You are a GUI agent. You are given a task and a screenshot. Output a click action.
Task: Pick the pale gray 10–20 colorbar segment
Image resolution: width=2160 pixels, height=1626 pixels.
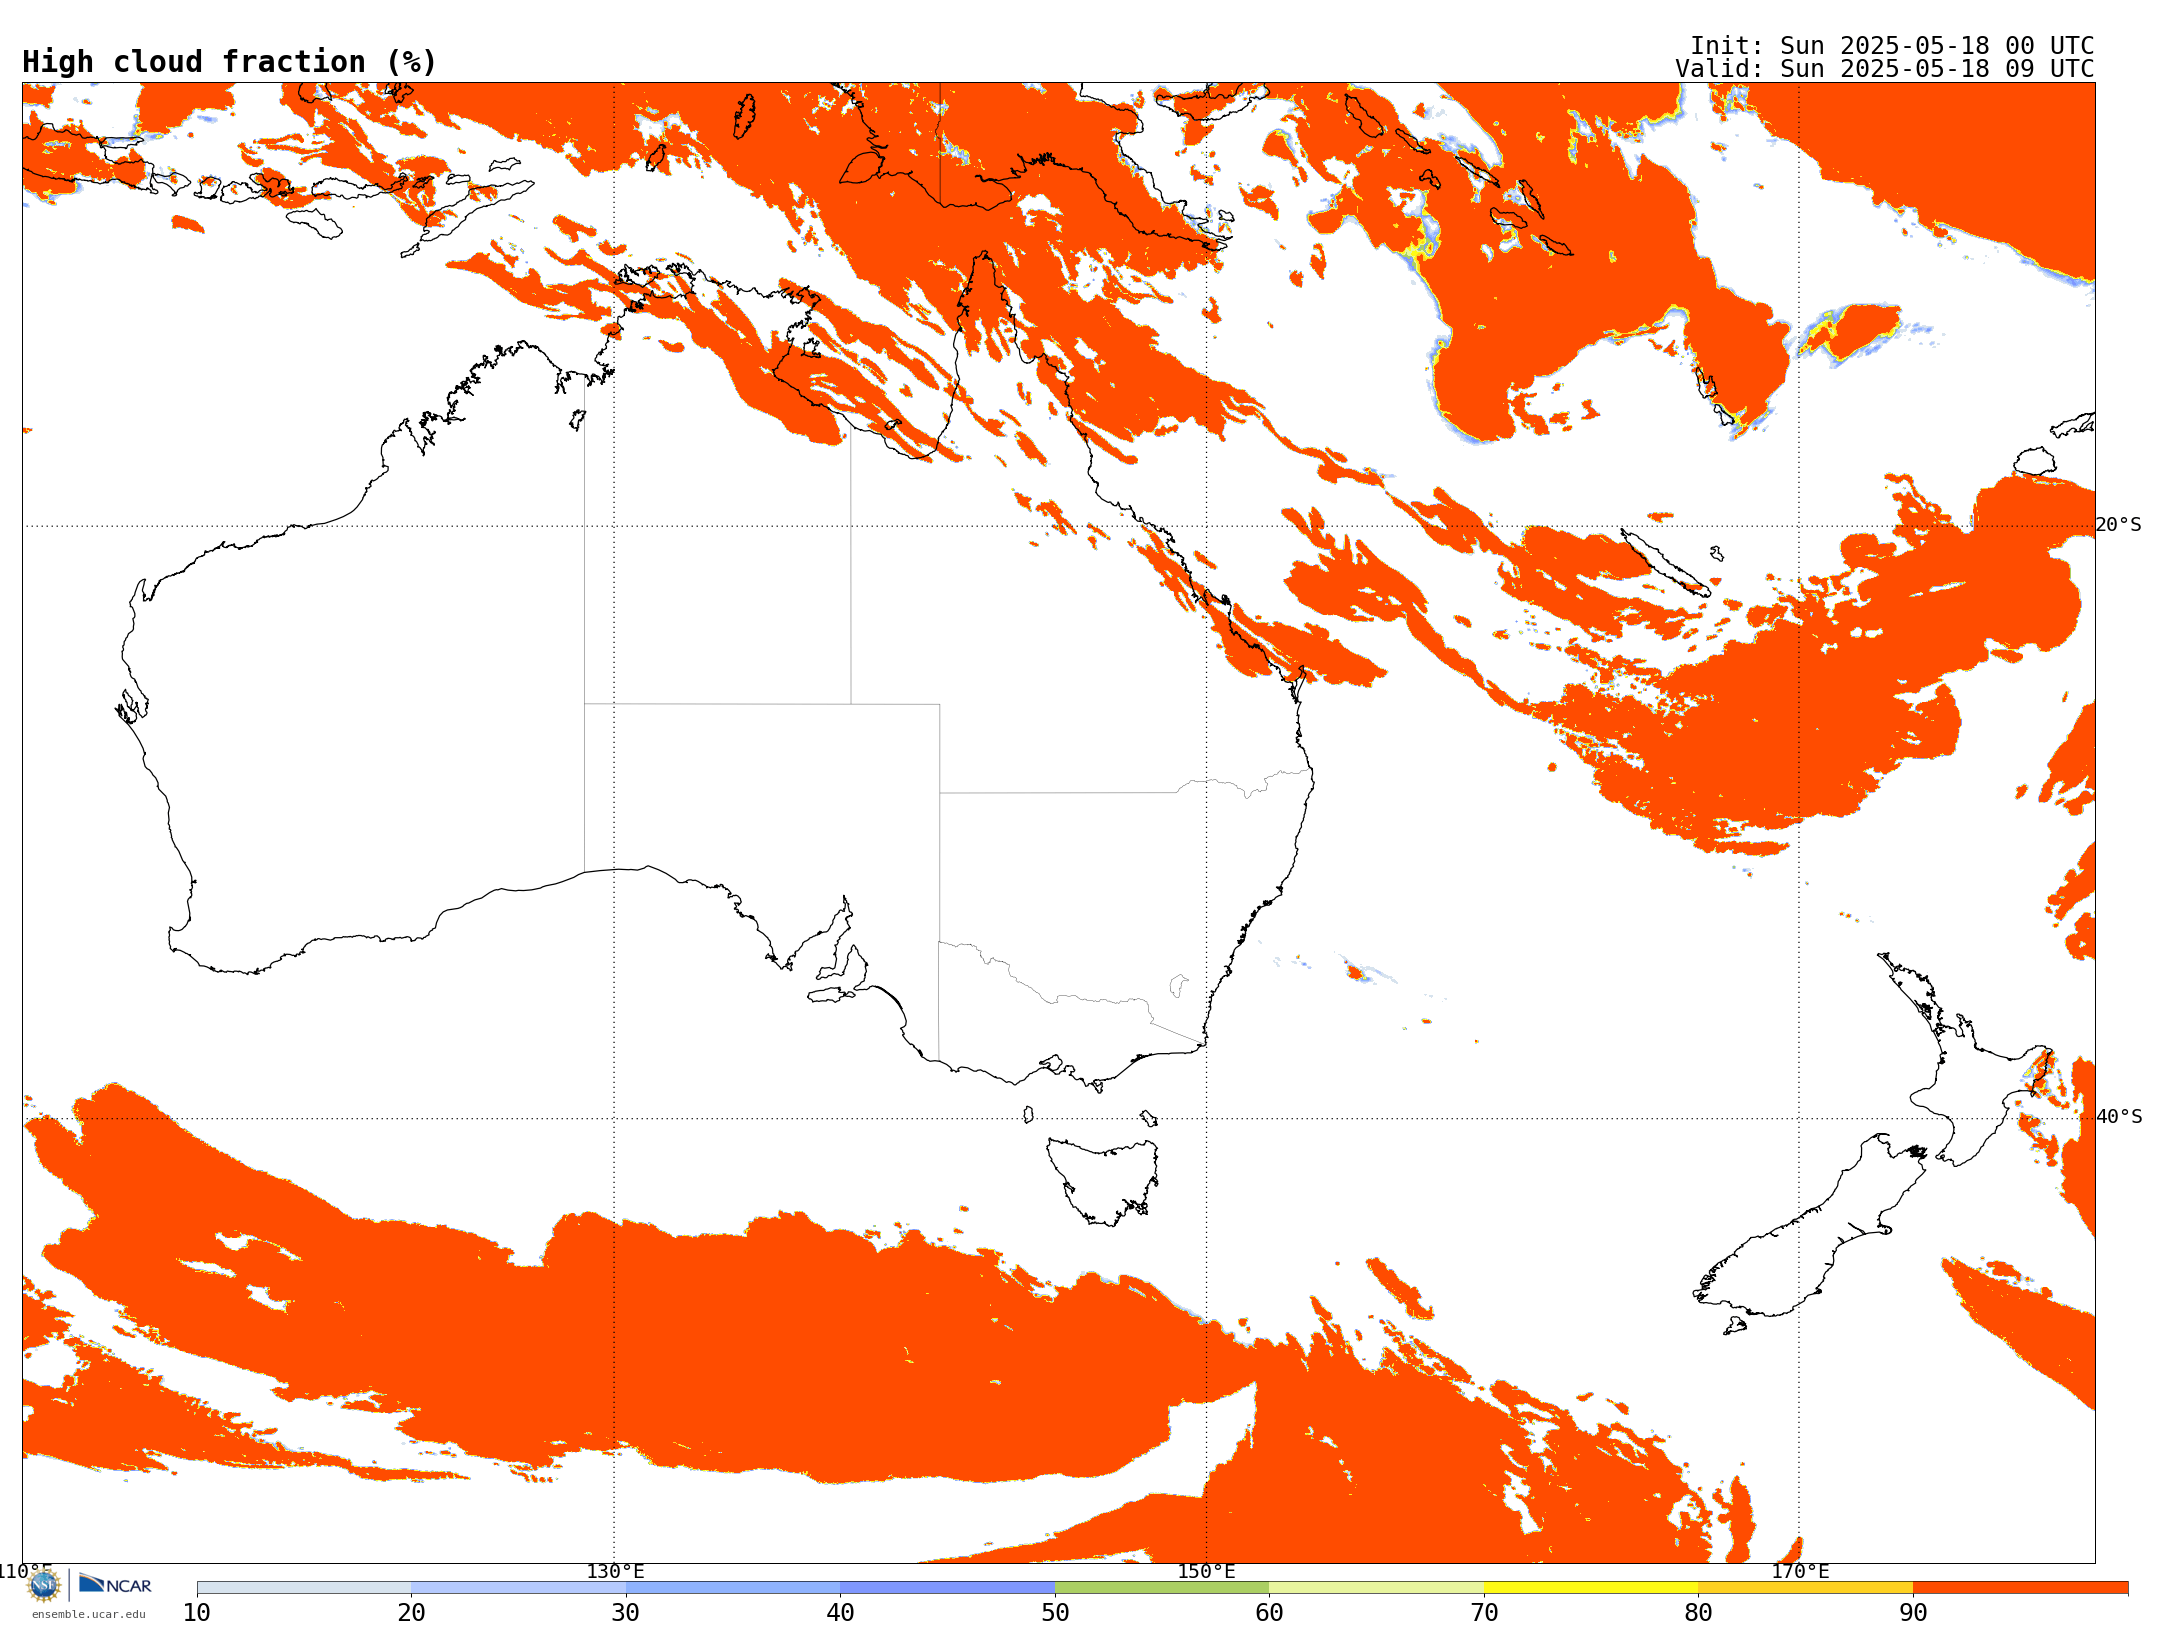pos(304,1588)
